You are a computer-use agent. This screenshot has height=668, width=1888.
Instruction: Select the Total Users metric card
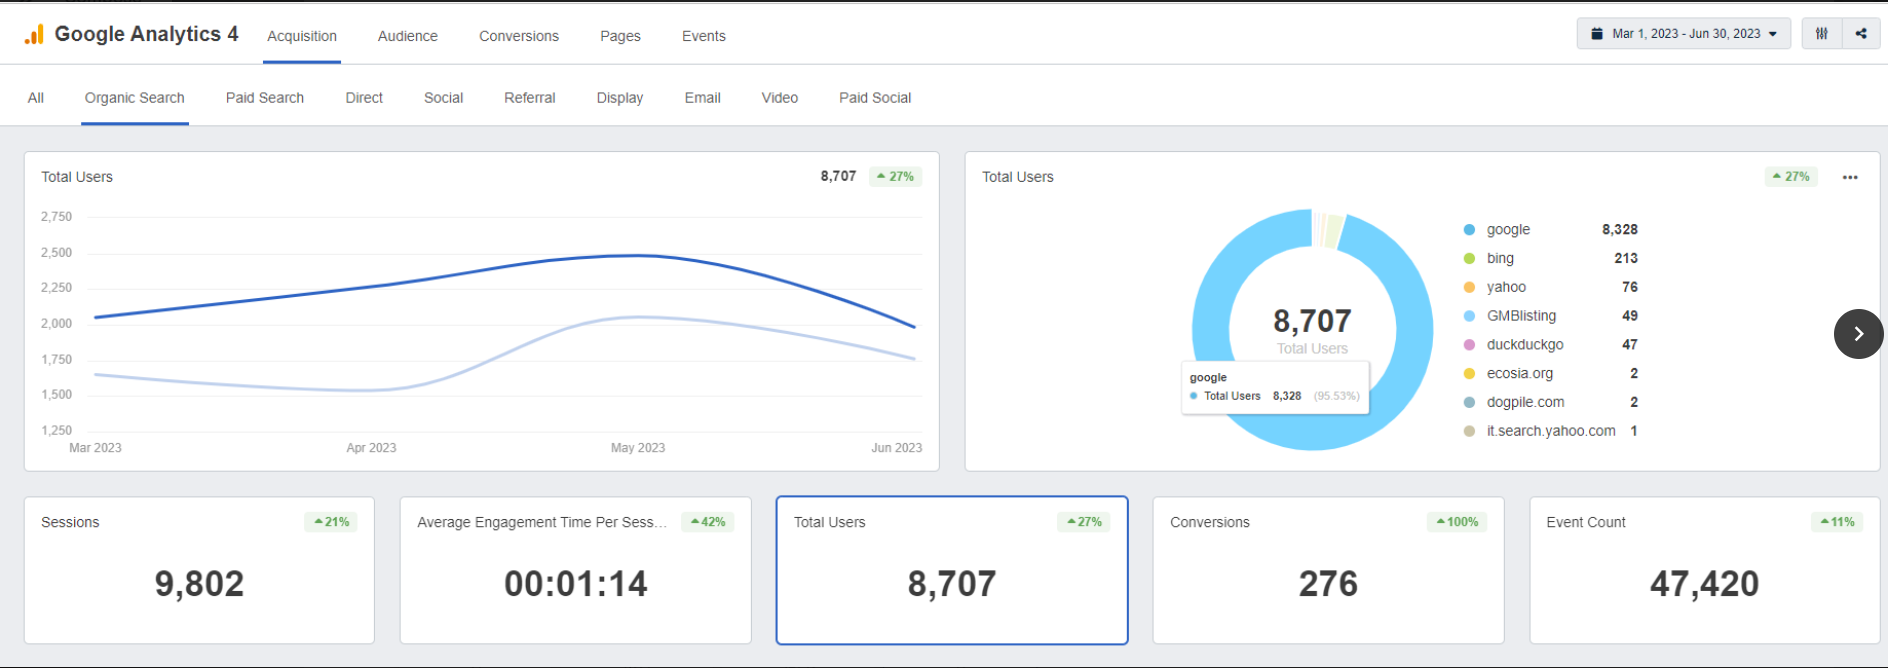pyautogui.click(x=952, y=570)
